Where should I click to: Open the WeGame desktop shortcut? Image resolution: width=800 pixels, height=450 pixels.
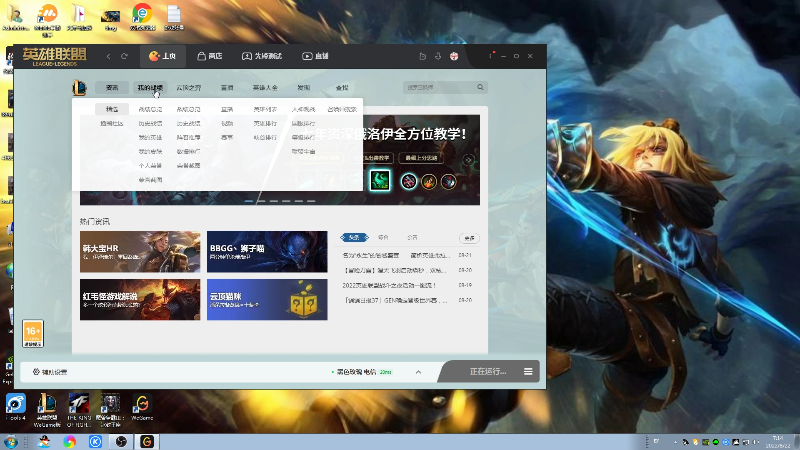click(x=142, y=407)
